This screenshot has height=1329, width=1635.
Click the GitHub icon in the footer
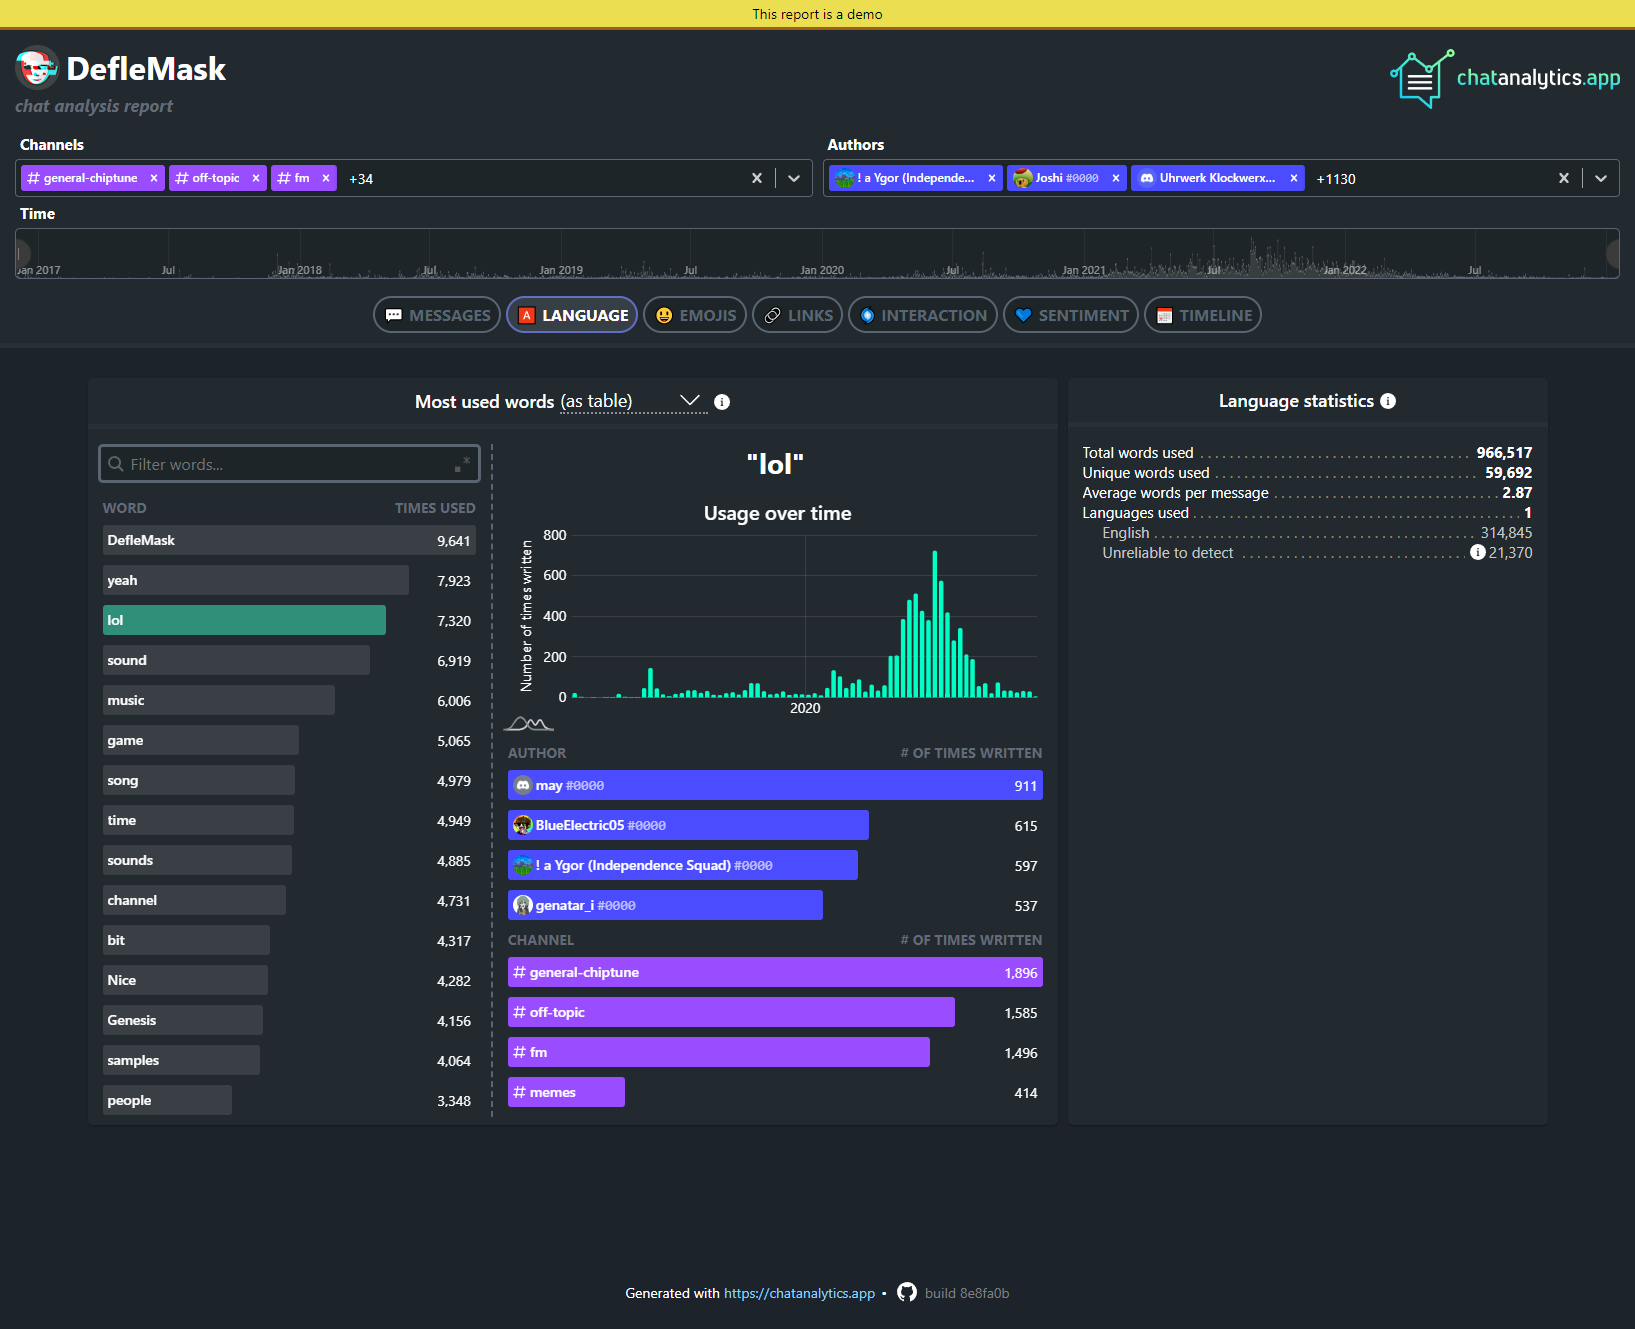[x=906, y=1292]
